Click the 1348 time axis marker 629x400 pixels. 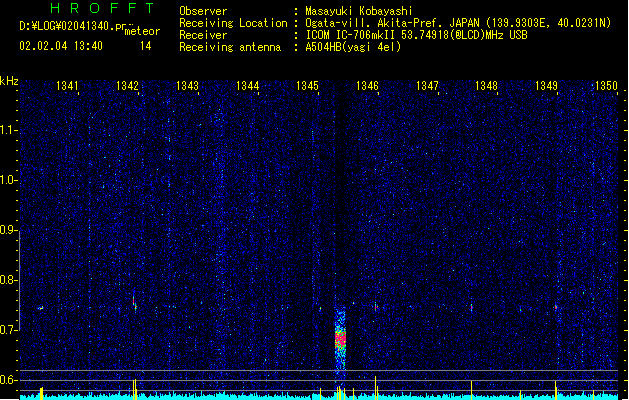[x=486, y=86]
